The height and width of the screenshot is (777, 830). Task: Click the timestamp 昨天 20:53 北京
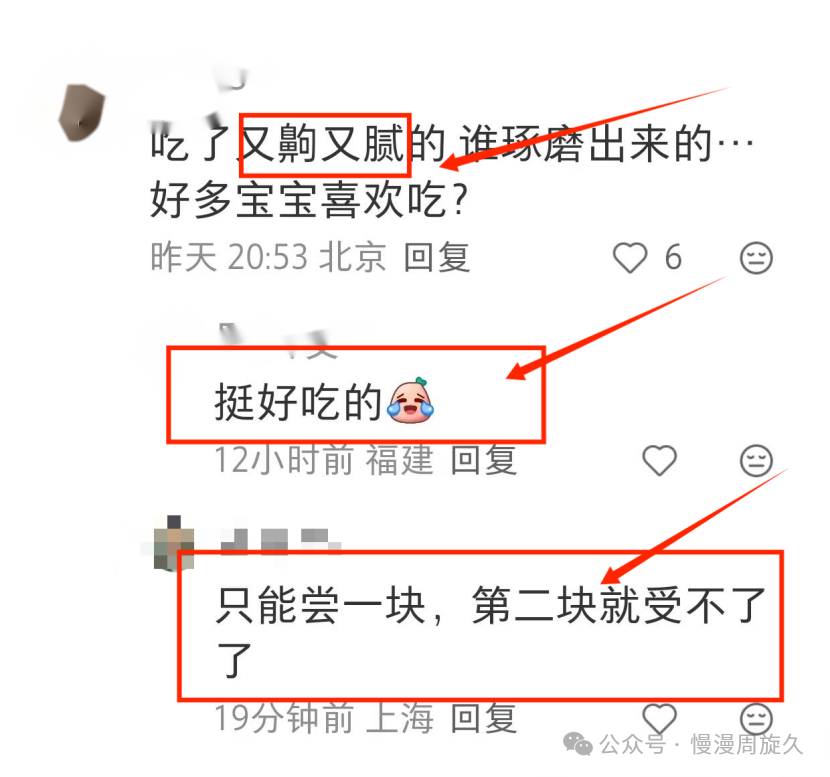[268, 258]
